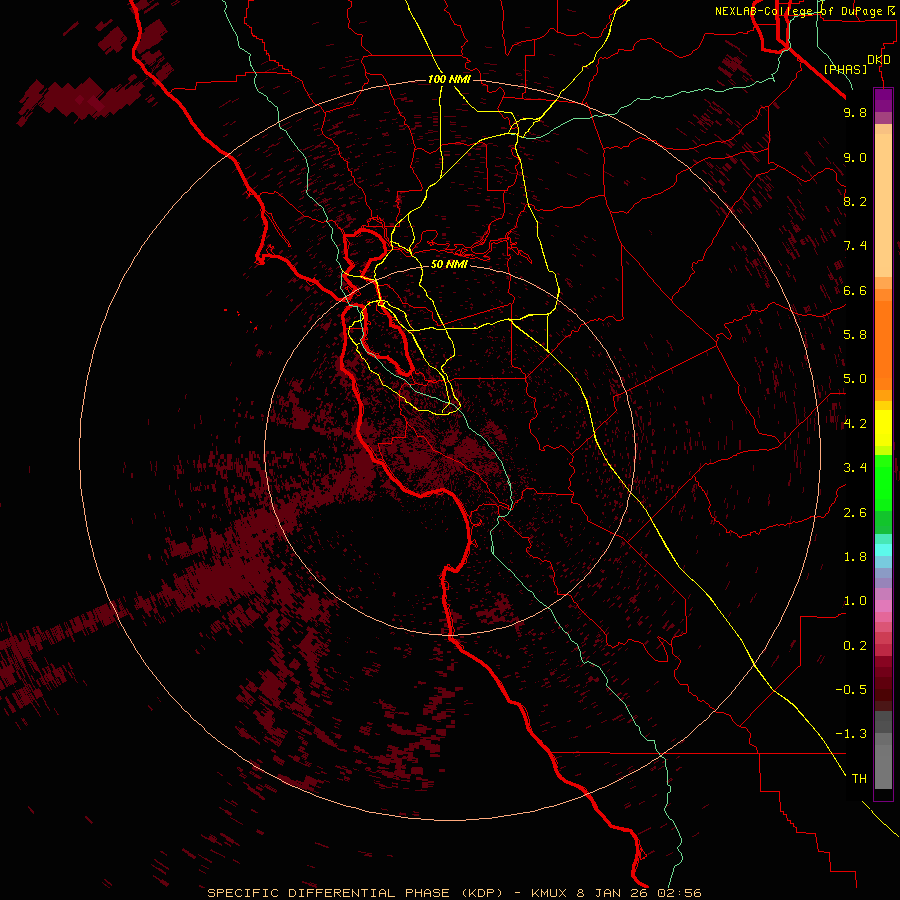Viewport: 900px width, 900px height.
Task: Click the 8.2 value on the color scale
Action: pyautogui.click(x=855, y=201)
